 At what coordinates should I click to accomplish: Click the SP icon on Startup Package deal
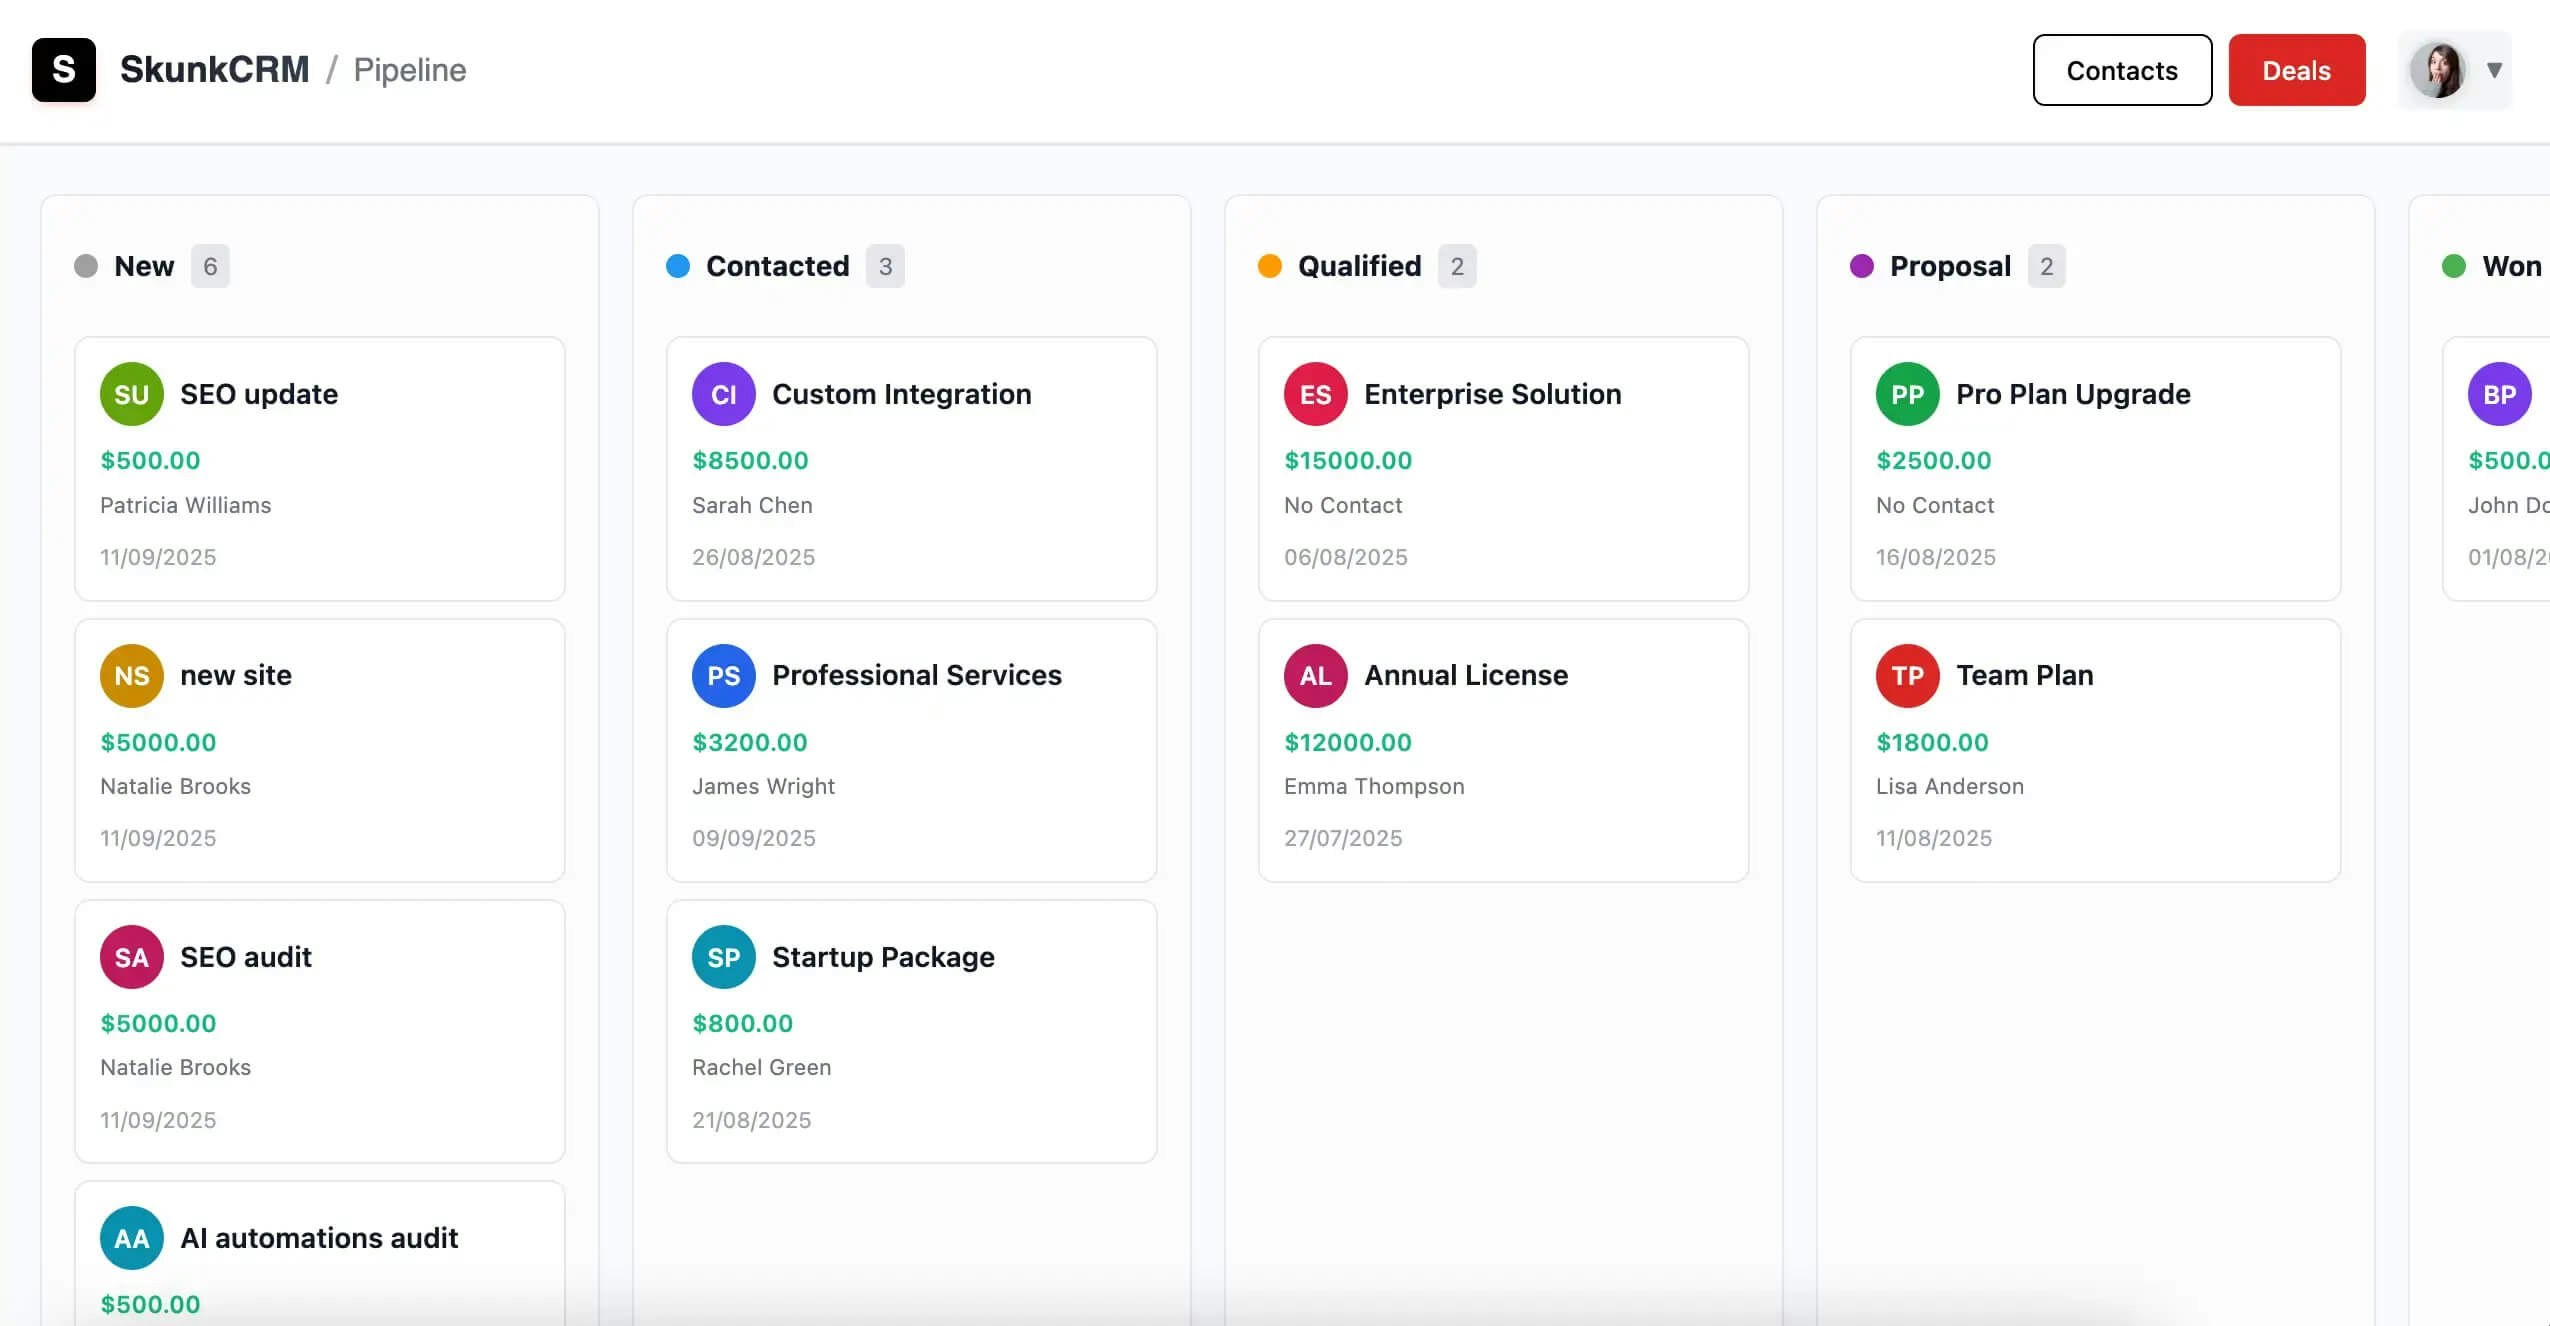[x=723, y=956]
